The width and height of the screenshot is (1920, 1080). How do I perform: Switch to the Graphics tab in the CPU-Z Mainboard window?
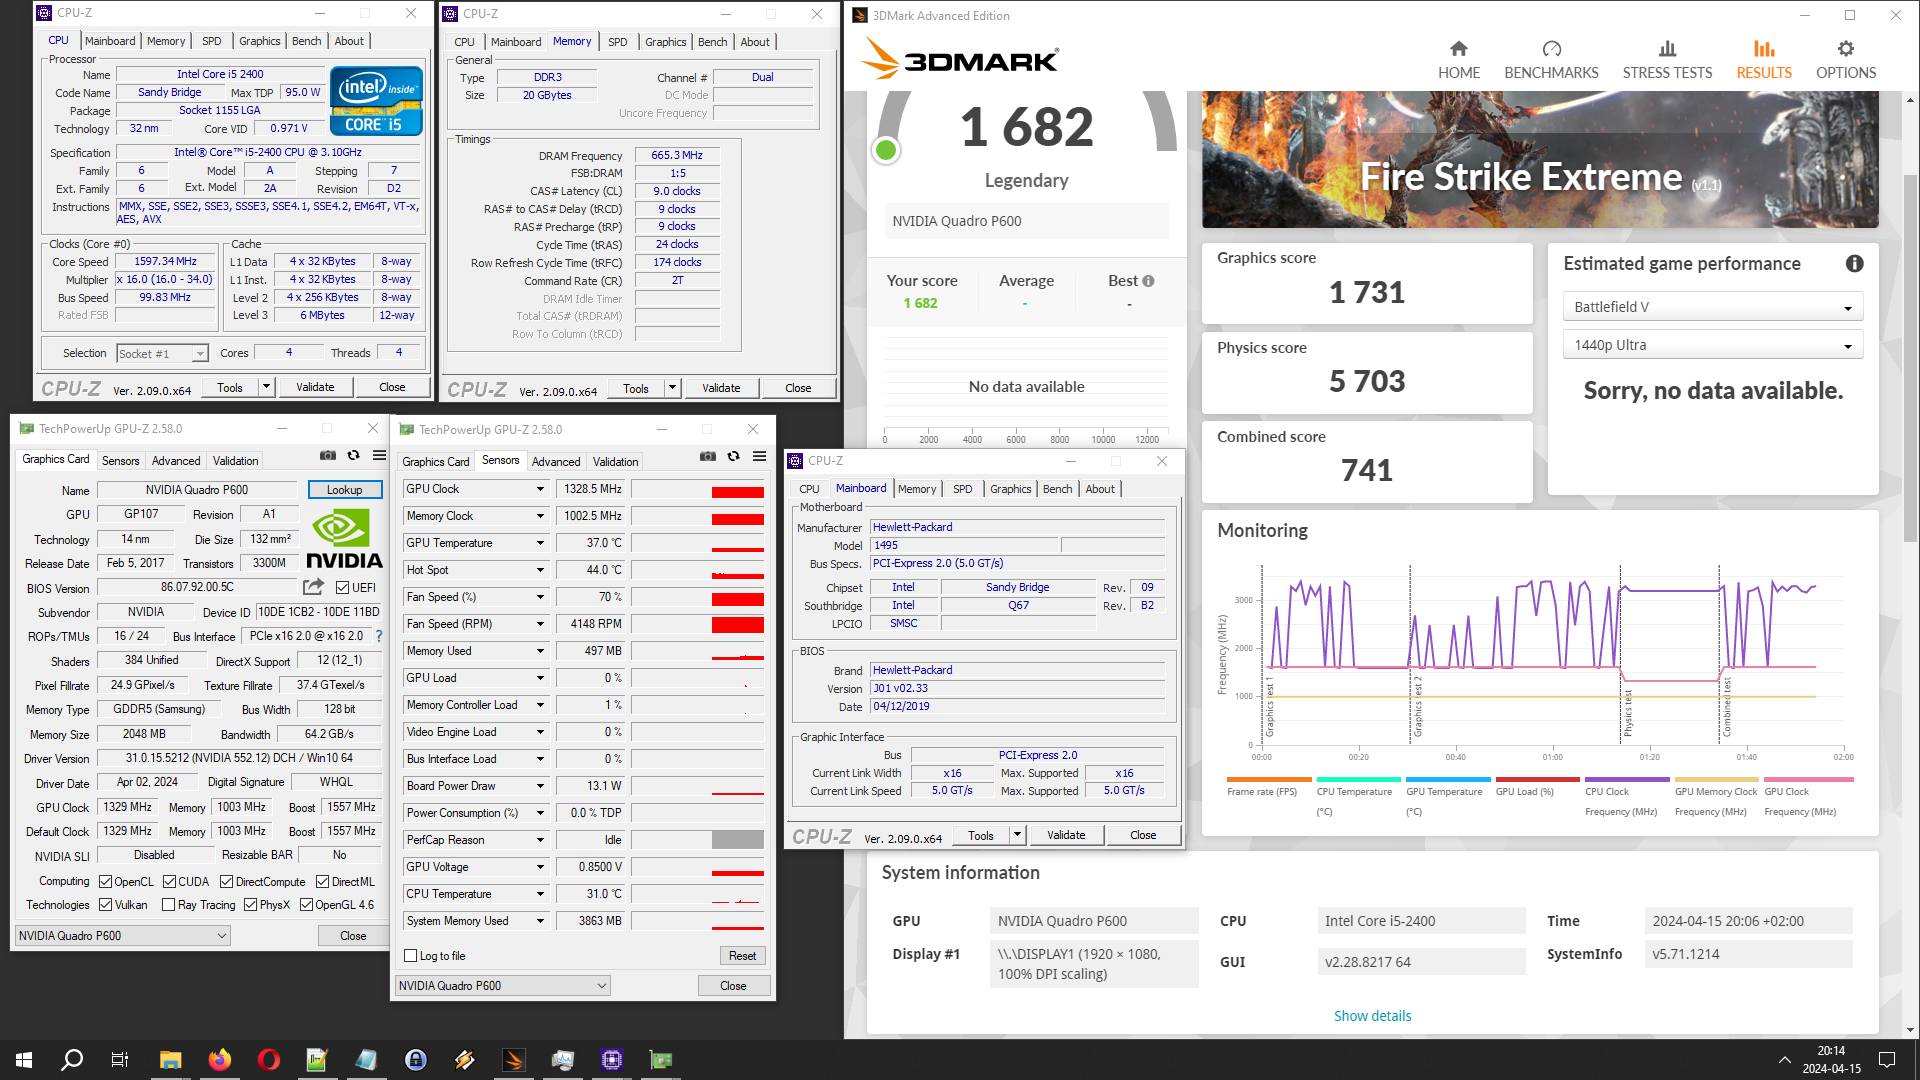click(1010, 489)
